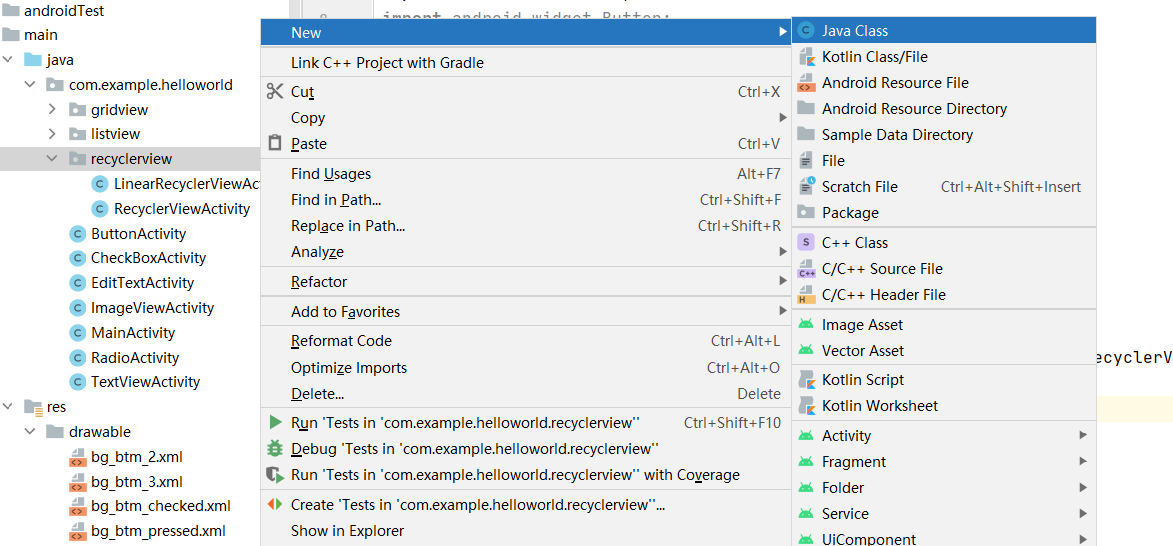The image size is (1173, 546).
Task: Click the Android Resource File icon
Action: coord(806,83)
